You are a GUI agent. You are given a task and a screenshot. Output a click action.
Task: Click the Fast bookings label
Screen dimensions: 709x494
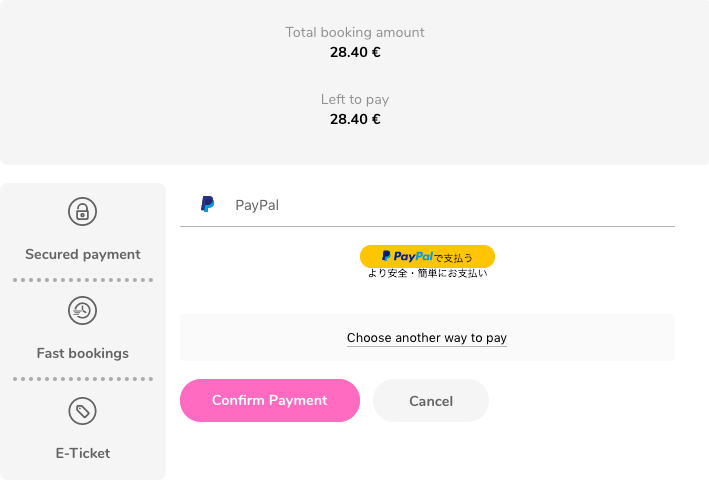(x=83, y=353)
